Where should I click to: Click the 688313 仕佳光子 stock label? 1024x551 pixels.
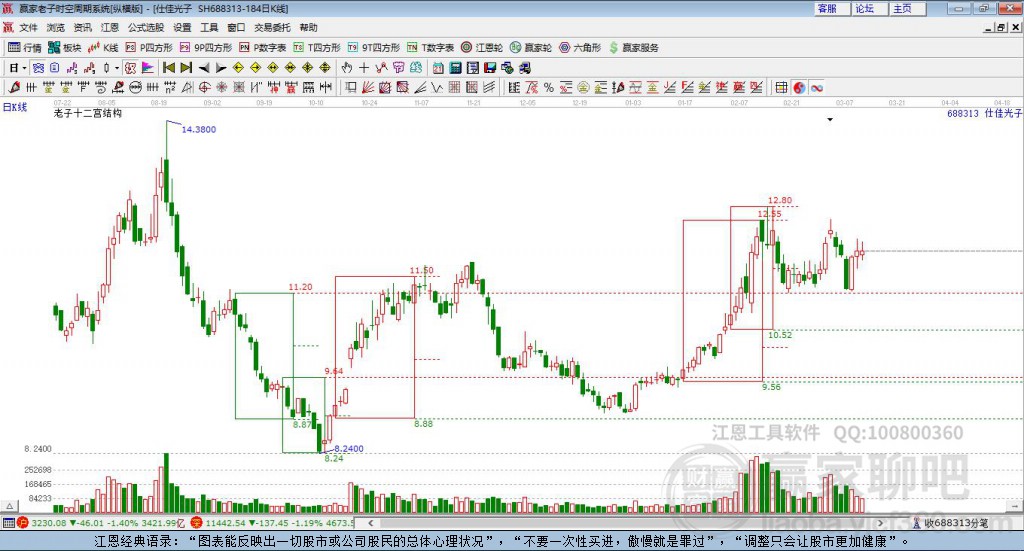[984, 113]
